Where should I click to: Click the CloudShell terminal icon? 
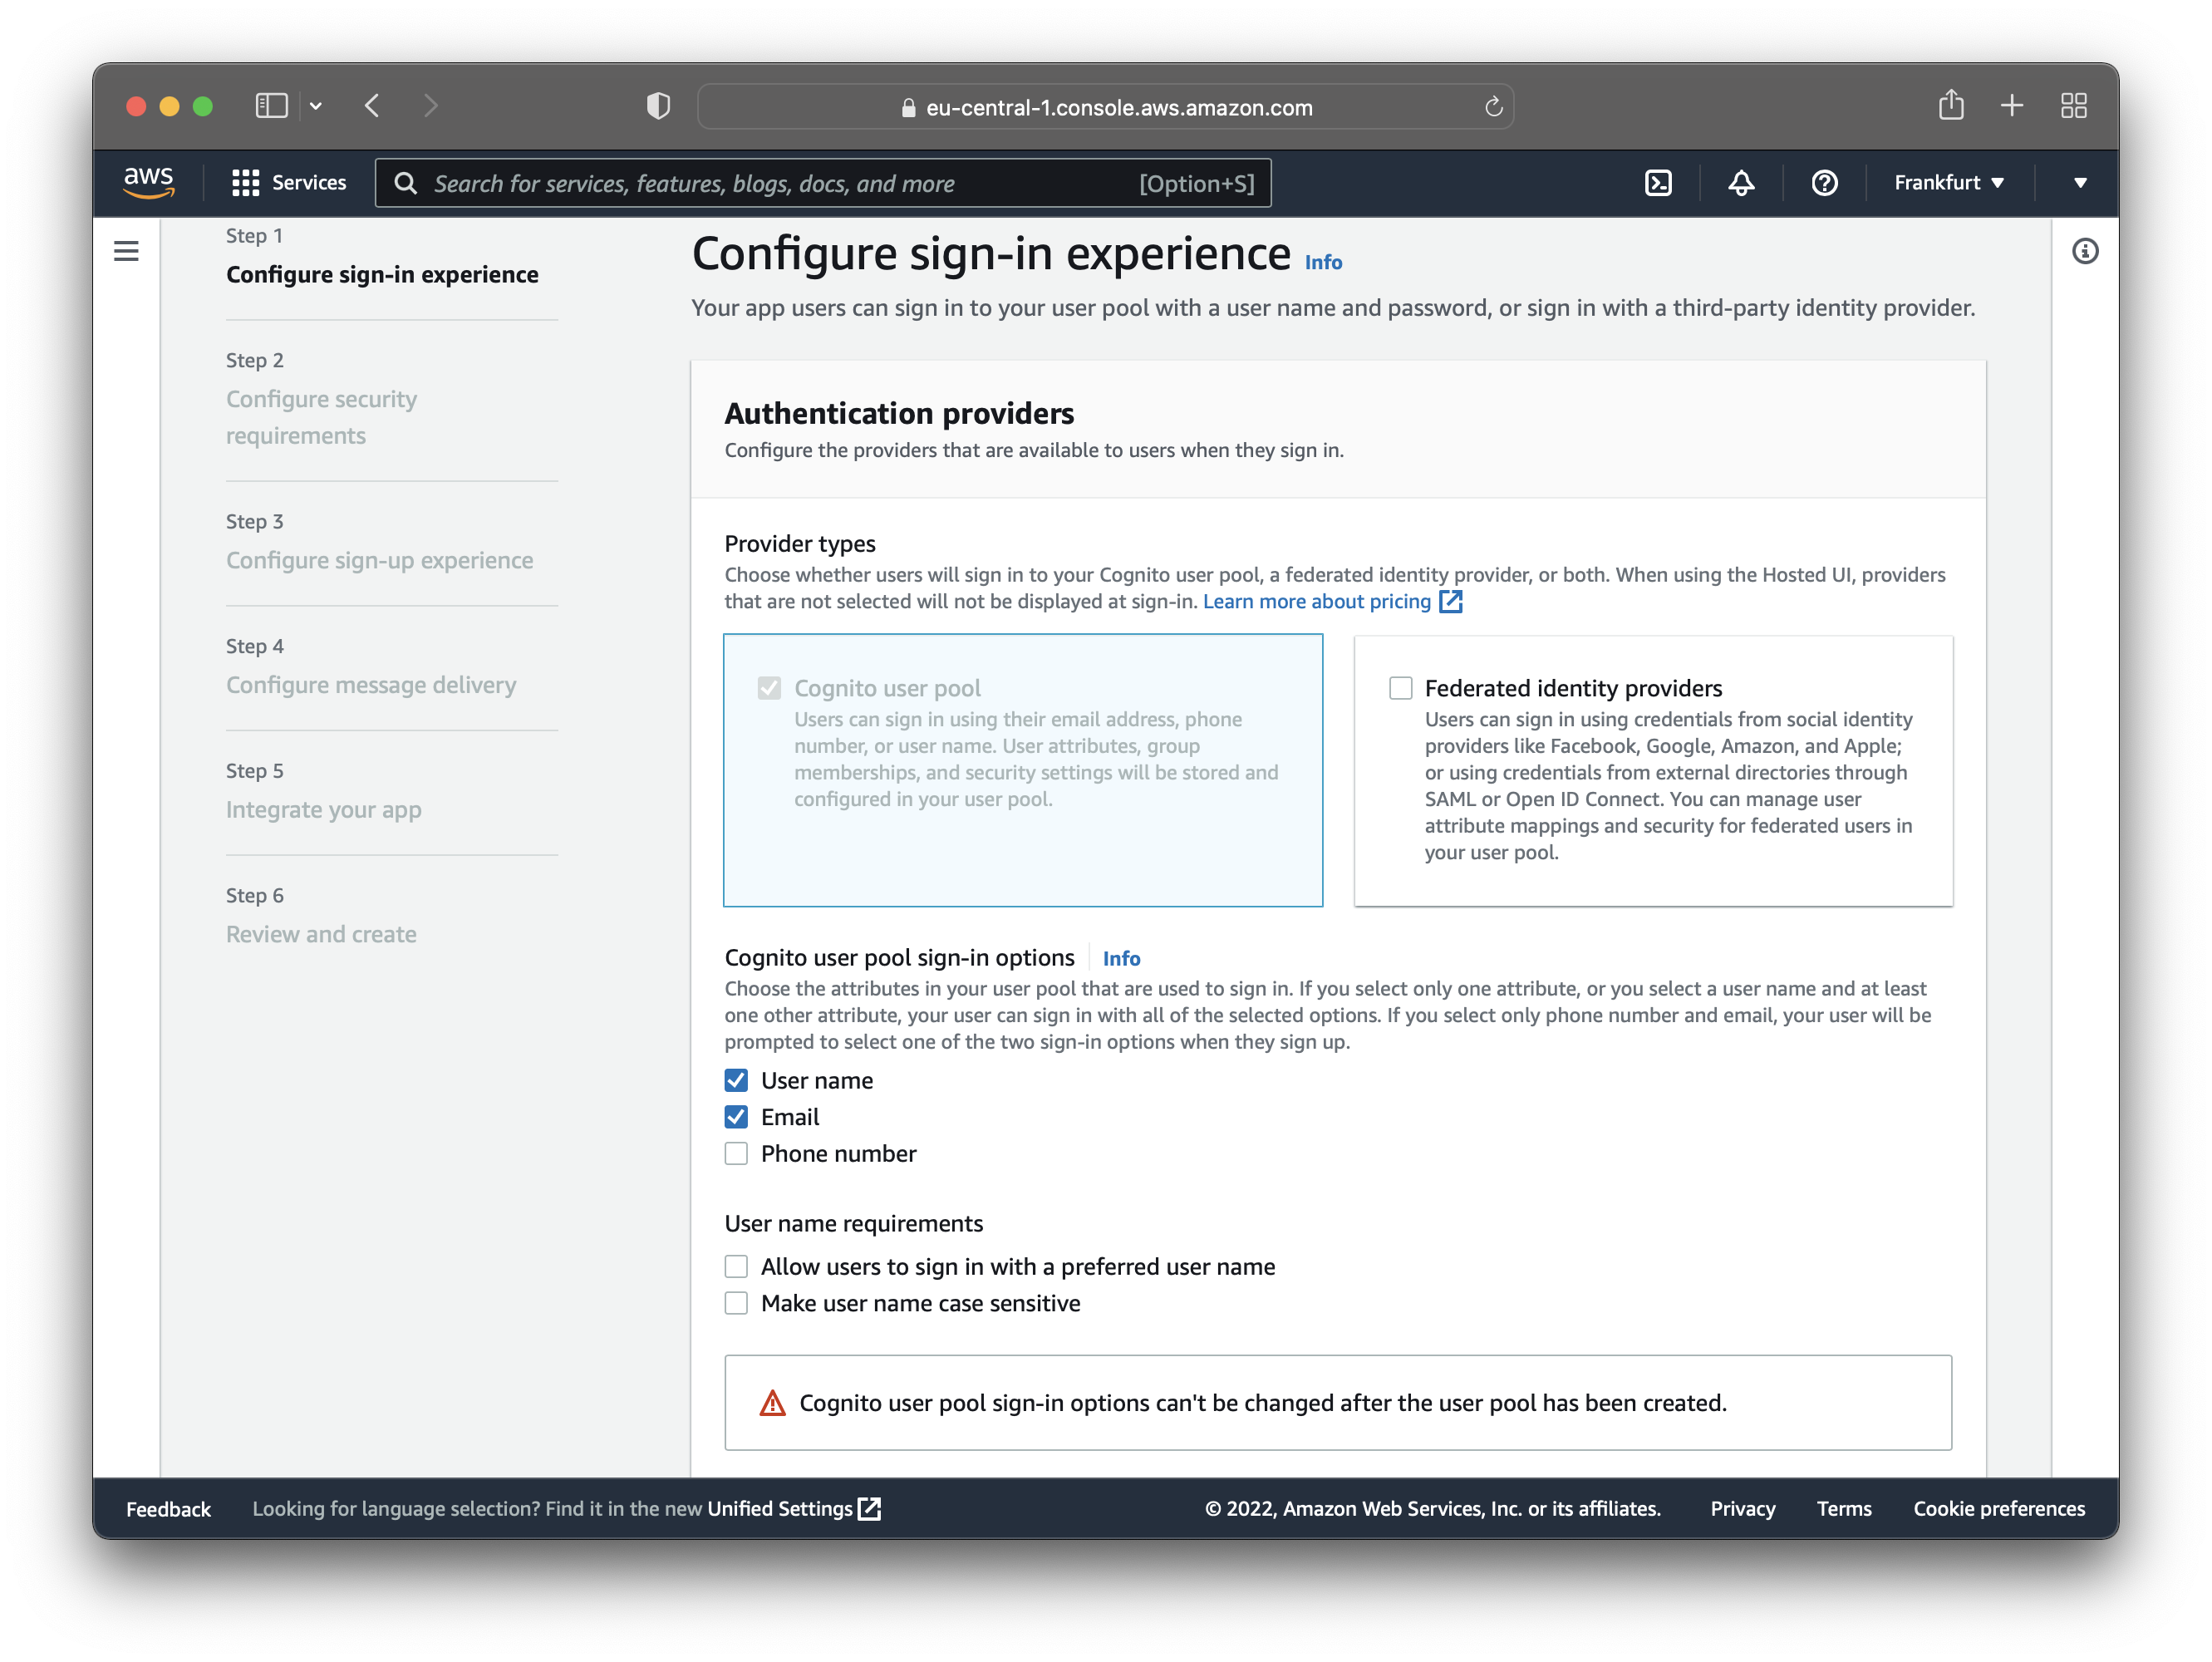click(x=1660, y=181)
